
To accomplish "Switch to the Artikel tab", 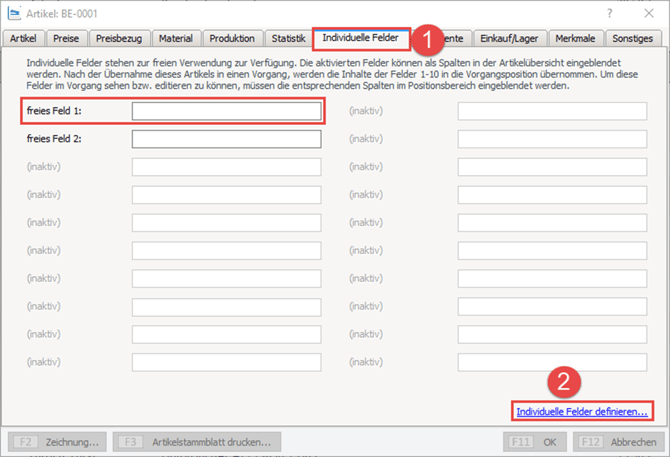I will point(22,39).
